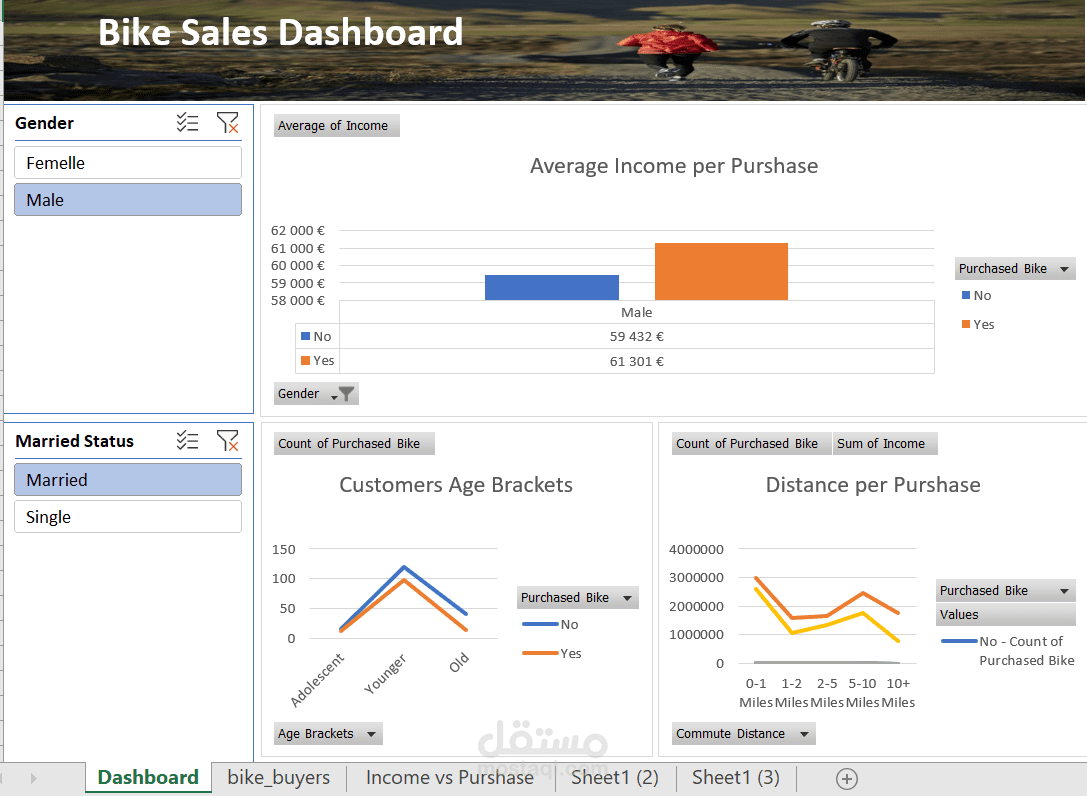Select Single in the Married Status slicer
This screenshot has width=1087, height=796.
[127, 516]
